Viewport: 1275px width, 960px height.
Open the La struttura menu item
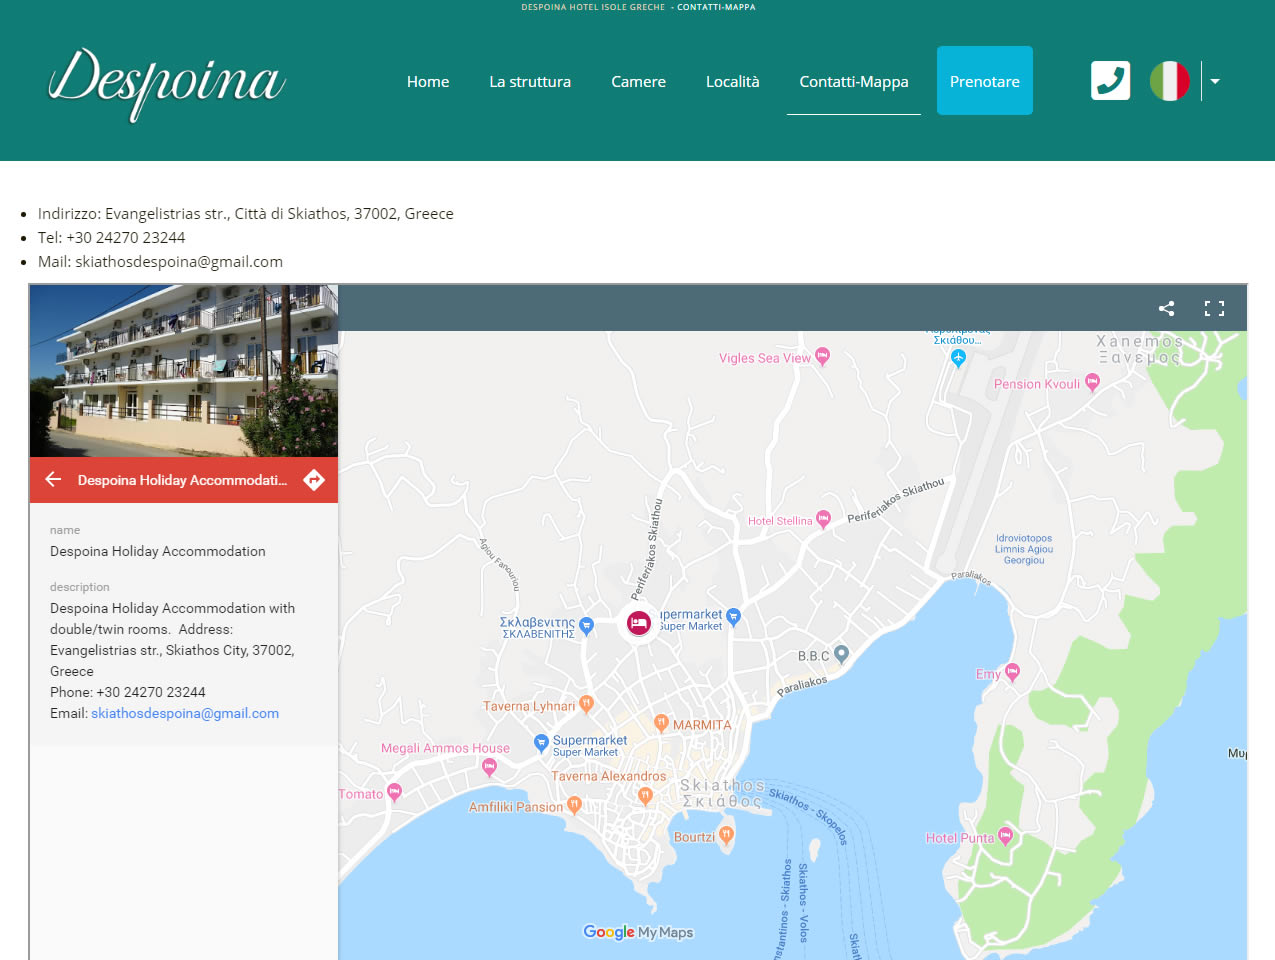[x=530, y=82]
